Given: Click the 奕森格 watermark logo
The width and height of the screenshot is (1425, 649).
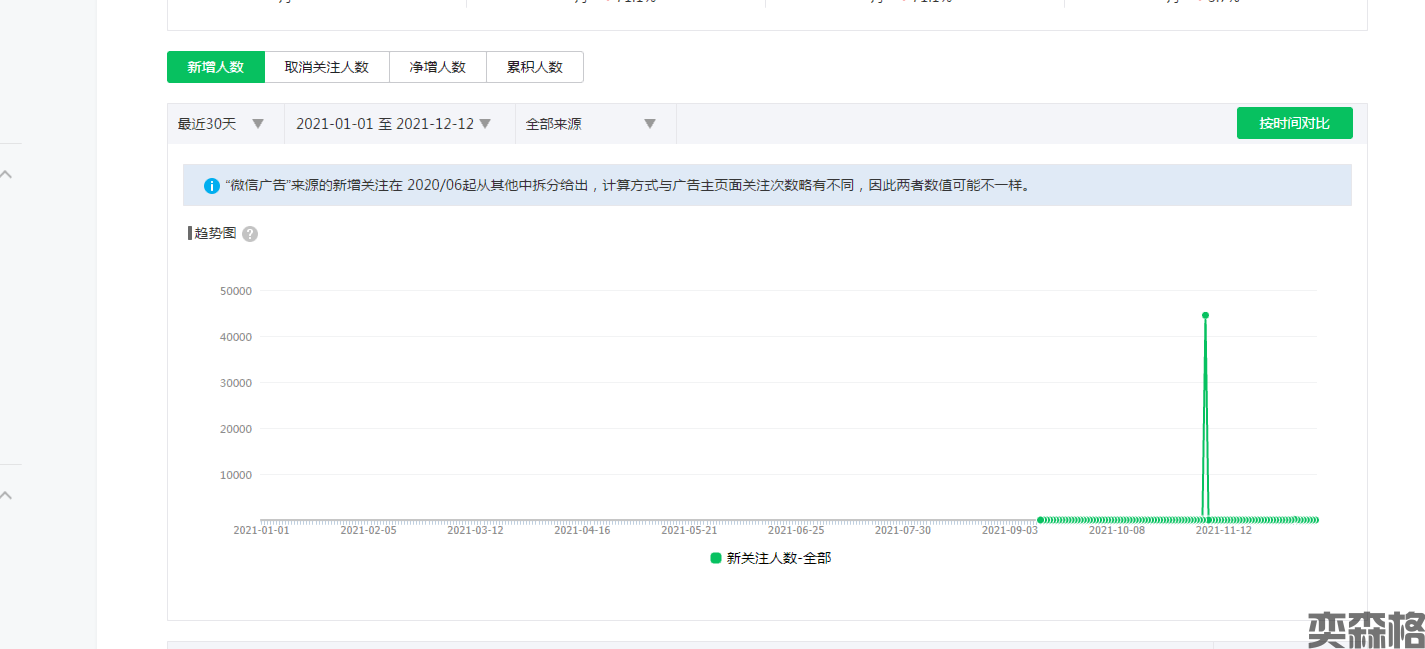Looking at the screenshot, I should coord(1366,628).
